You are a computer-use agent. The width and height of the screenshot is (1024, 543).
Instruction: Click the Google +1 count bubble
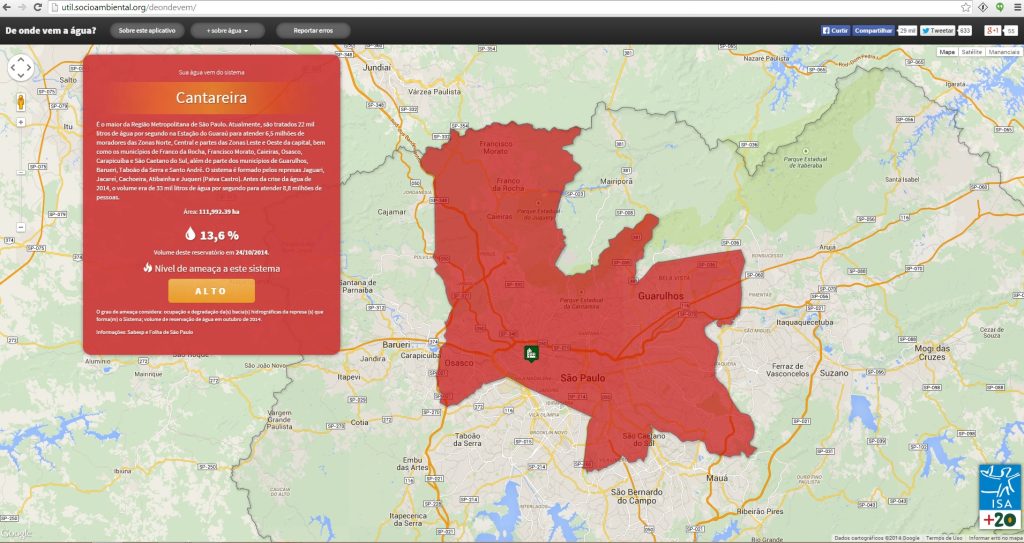[1010, 30]
